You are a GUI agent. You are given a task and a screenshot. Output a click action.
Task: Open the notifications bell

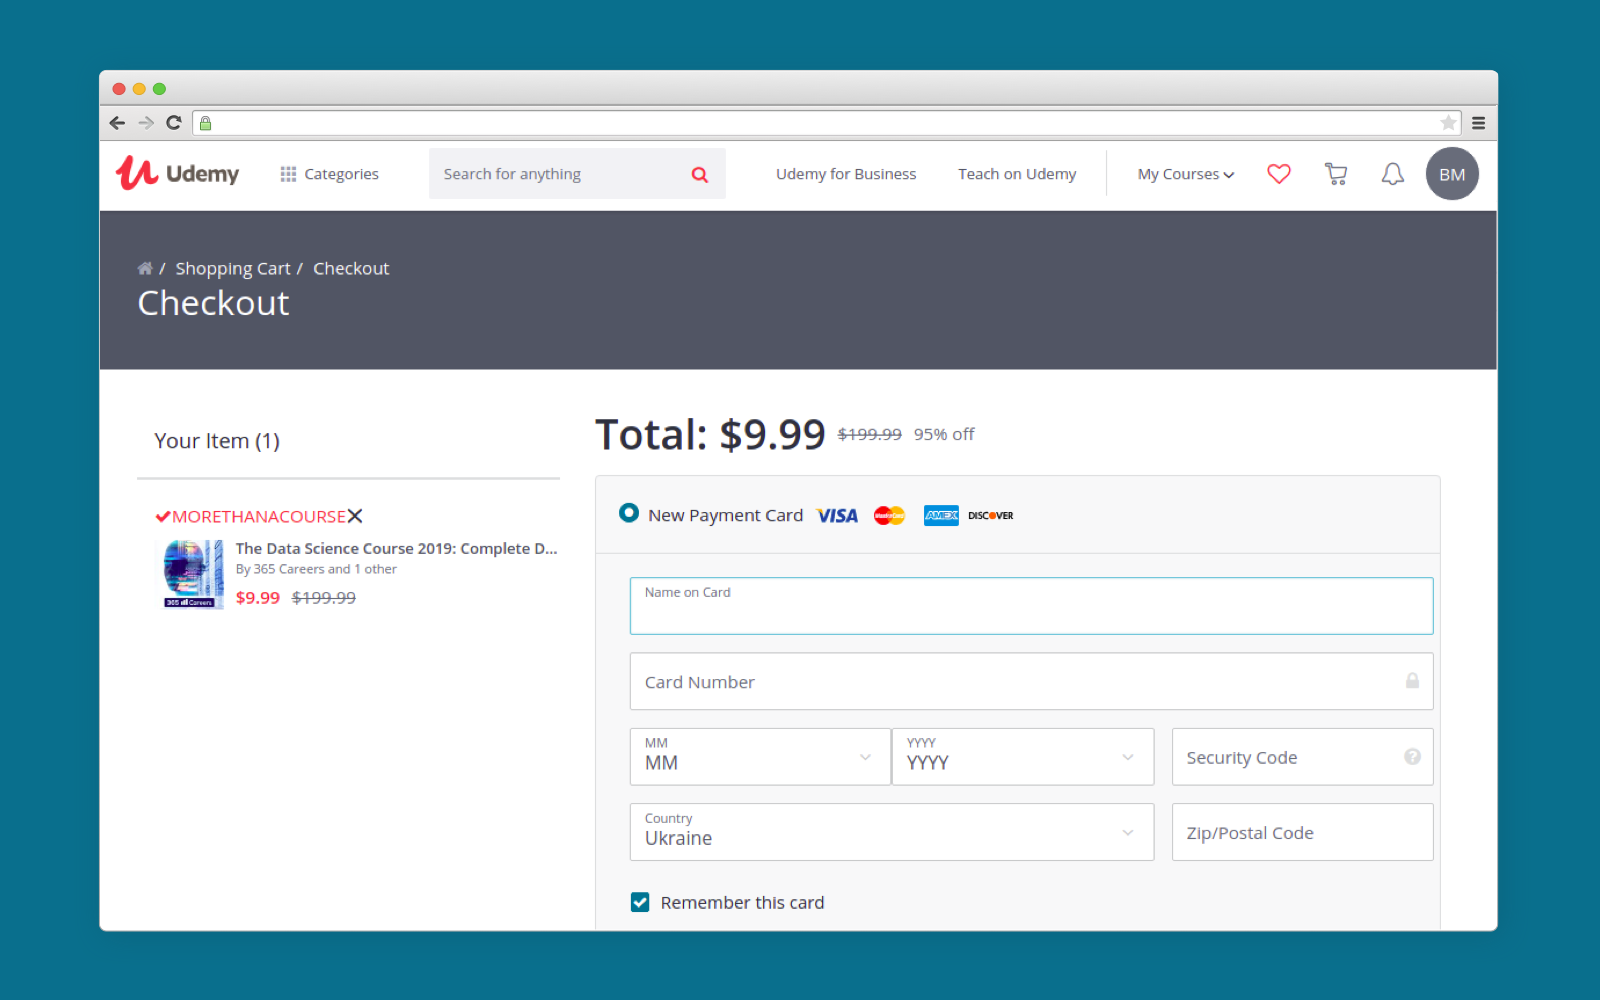pos(1393,174)
